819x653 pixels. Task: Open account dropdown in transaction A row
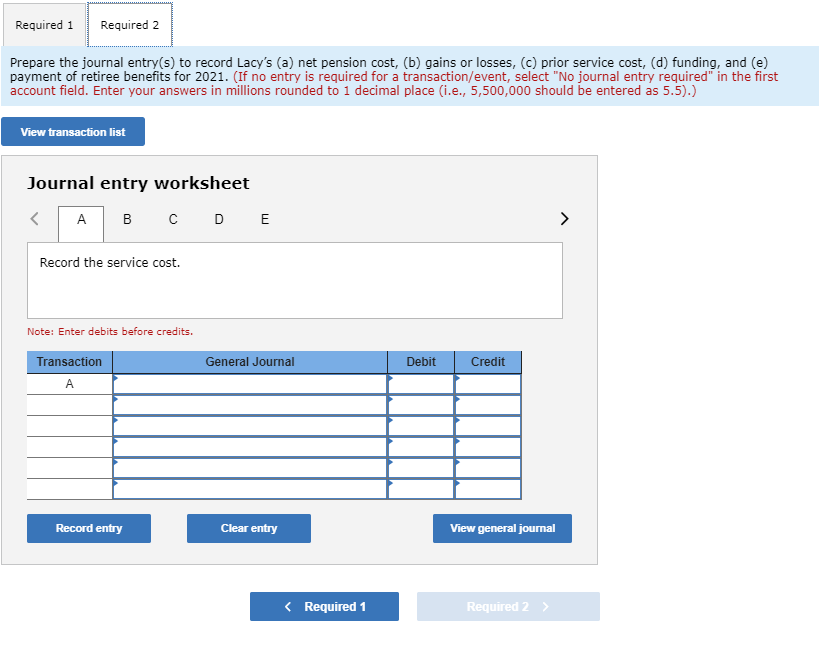(250, 384)
